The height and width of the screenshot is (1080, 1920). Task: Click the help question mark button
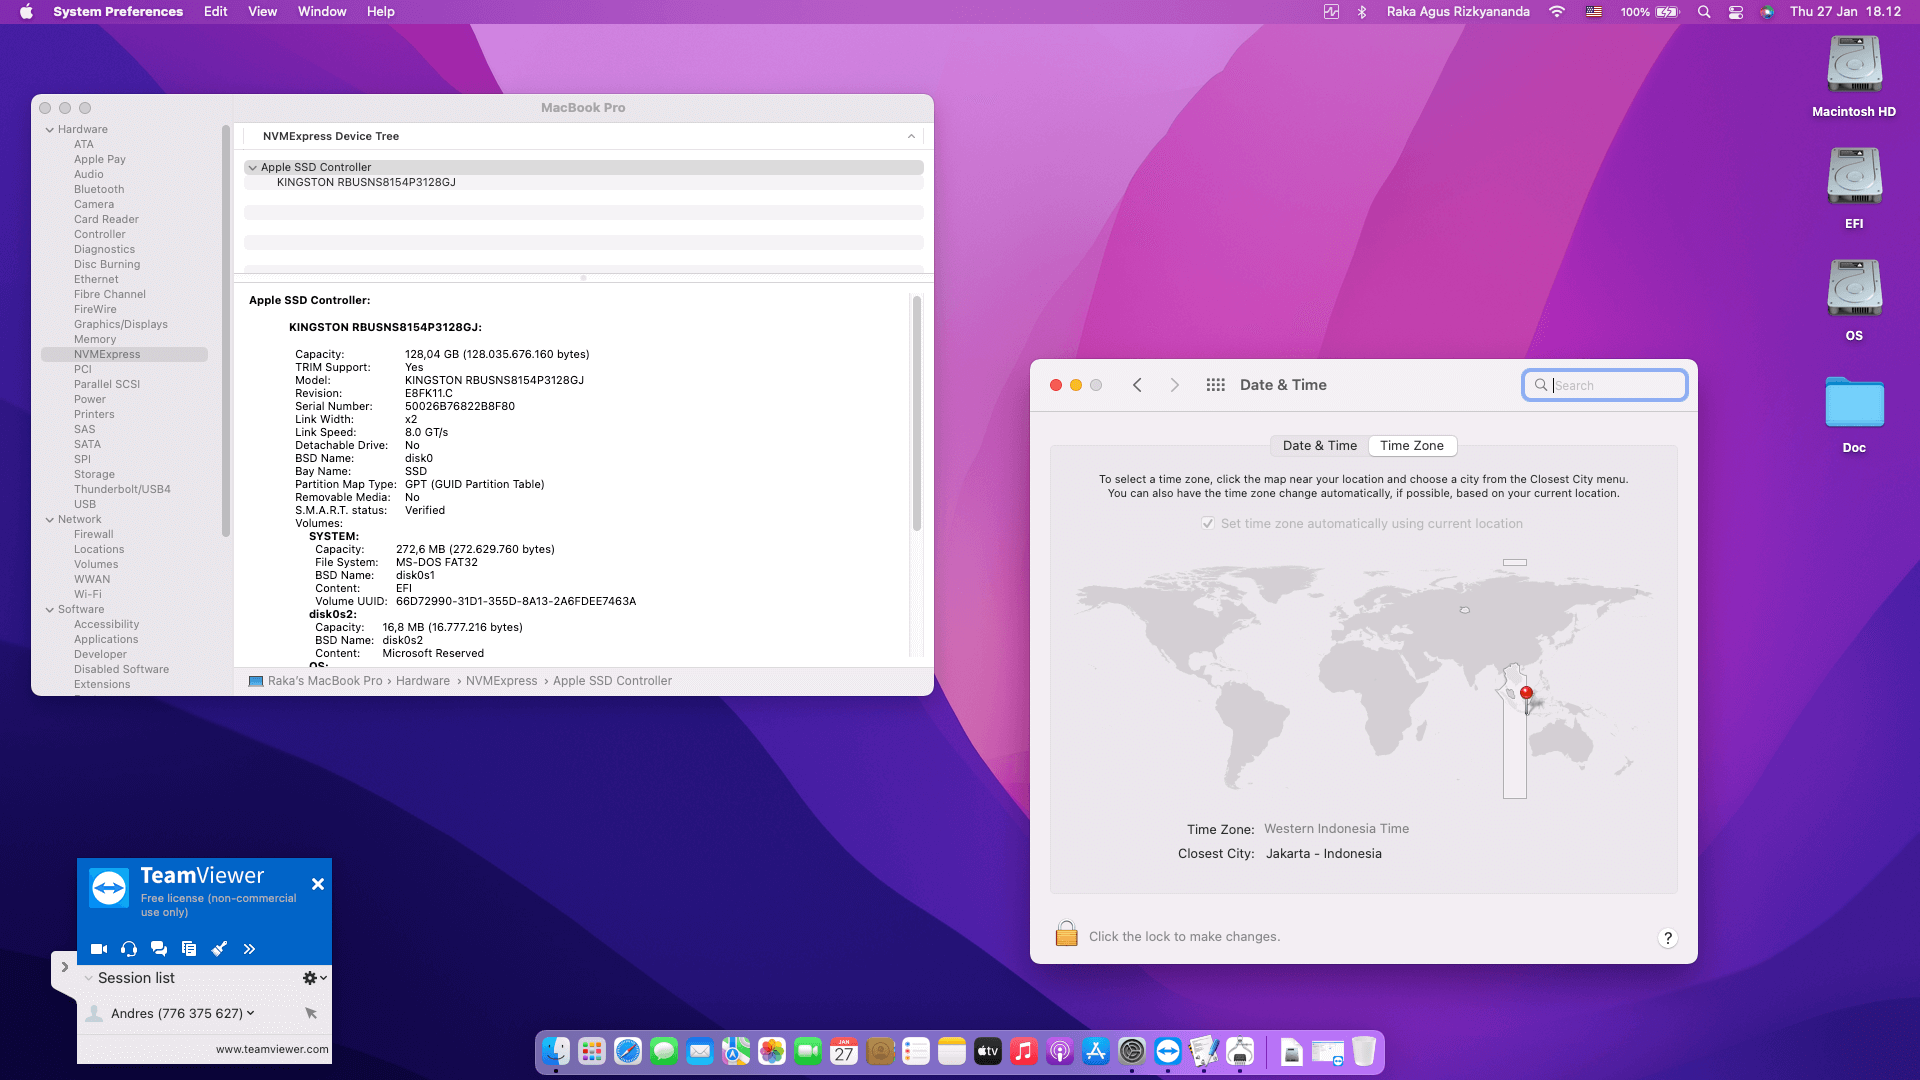[1667, 938]
